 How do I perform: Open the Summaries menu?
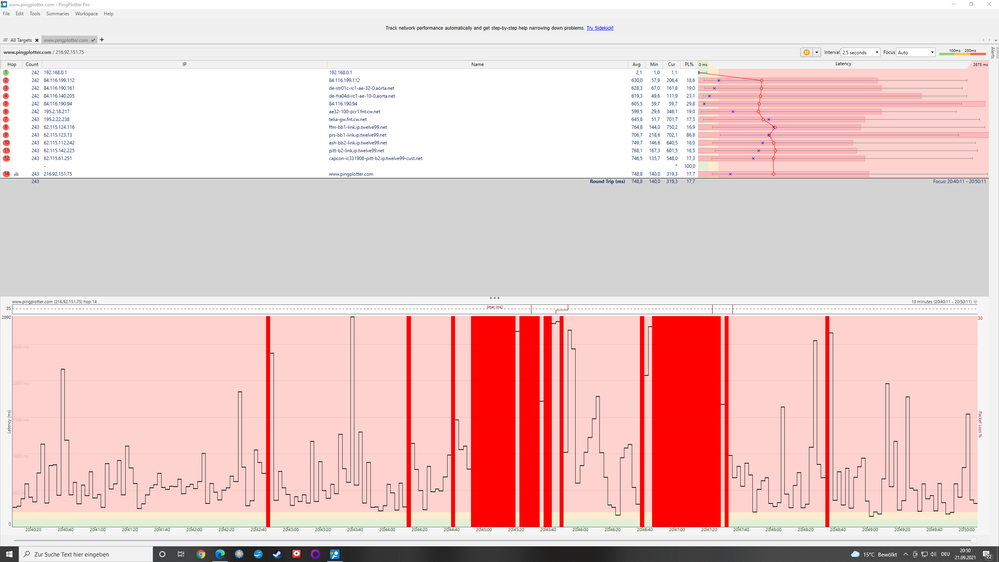click(57, 14)
